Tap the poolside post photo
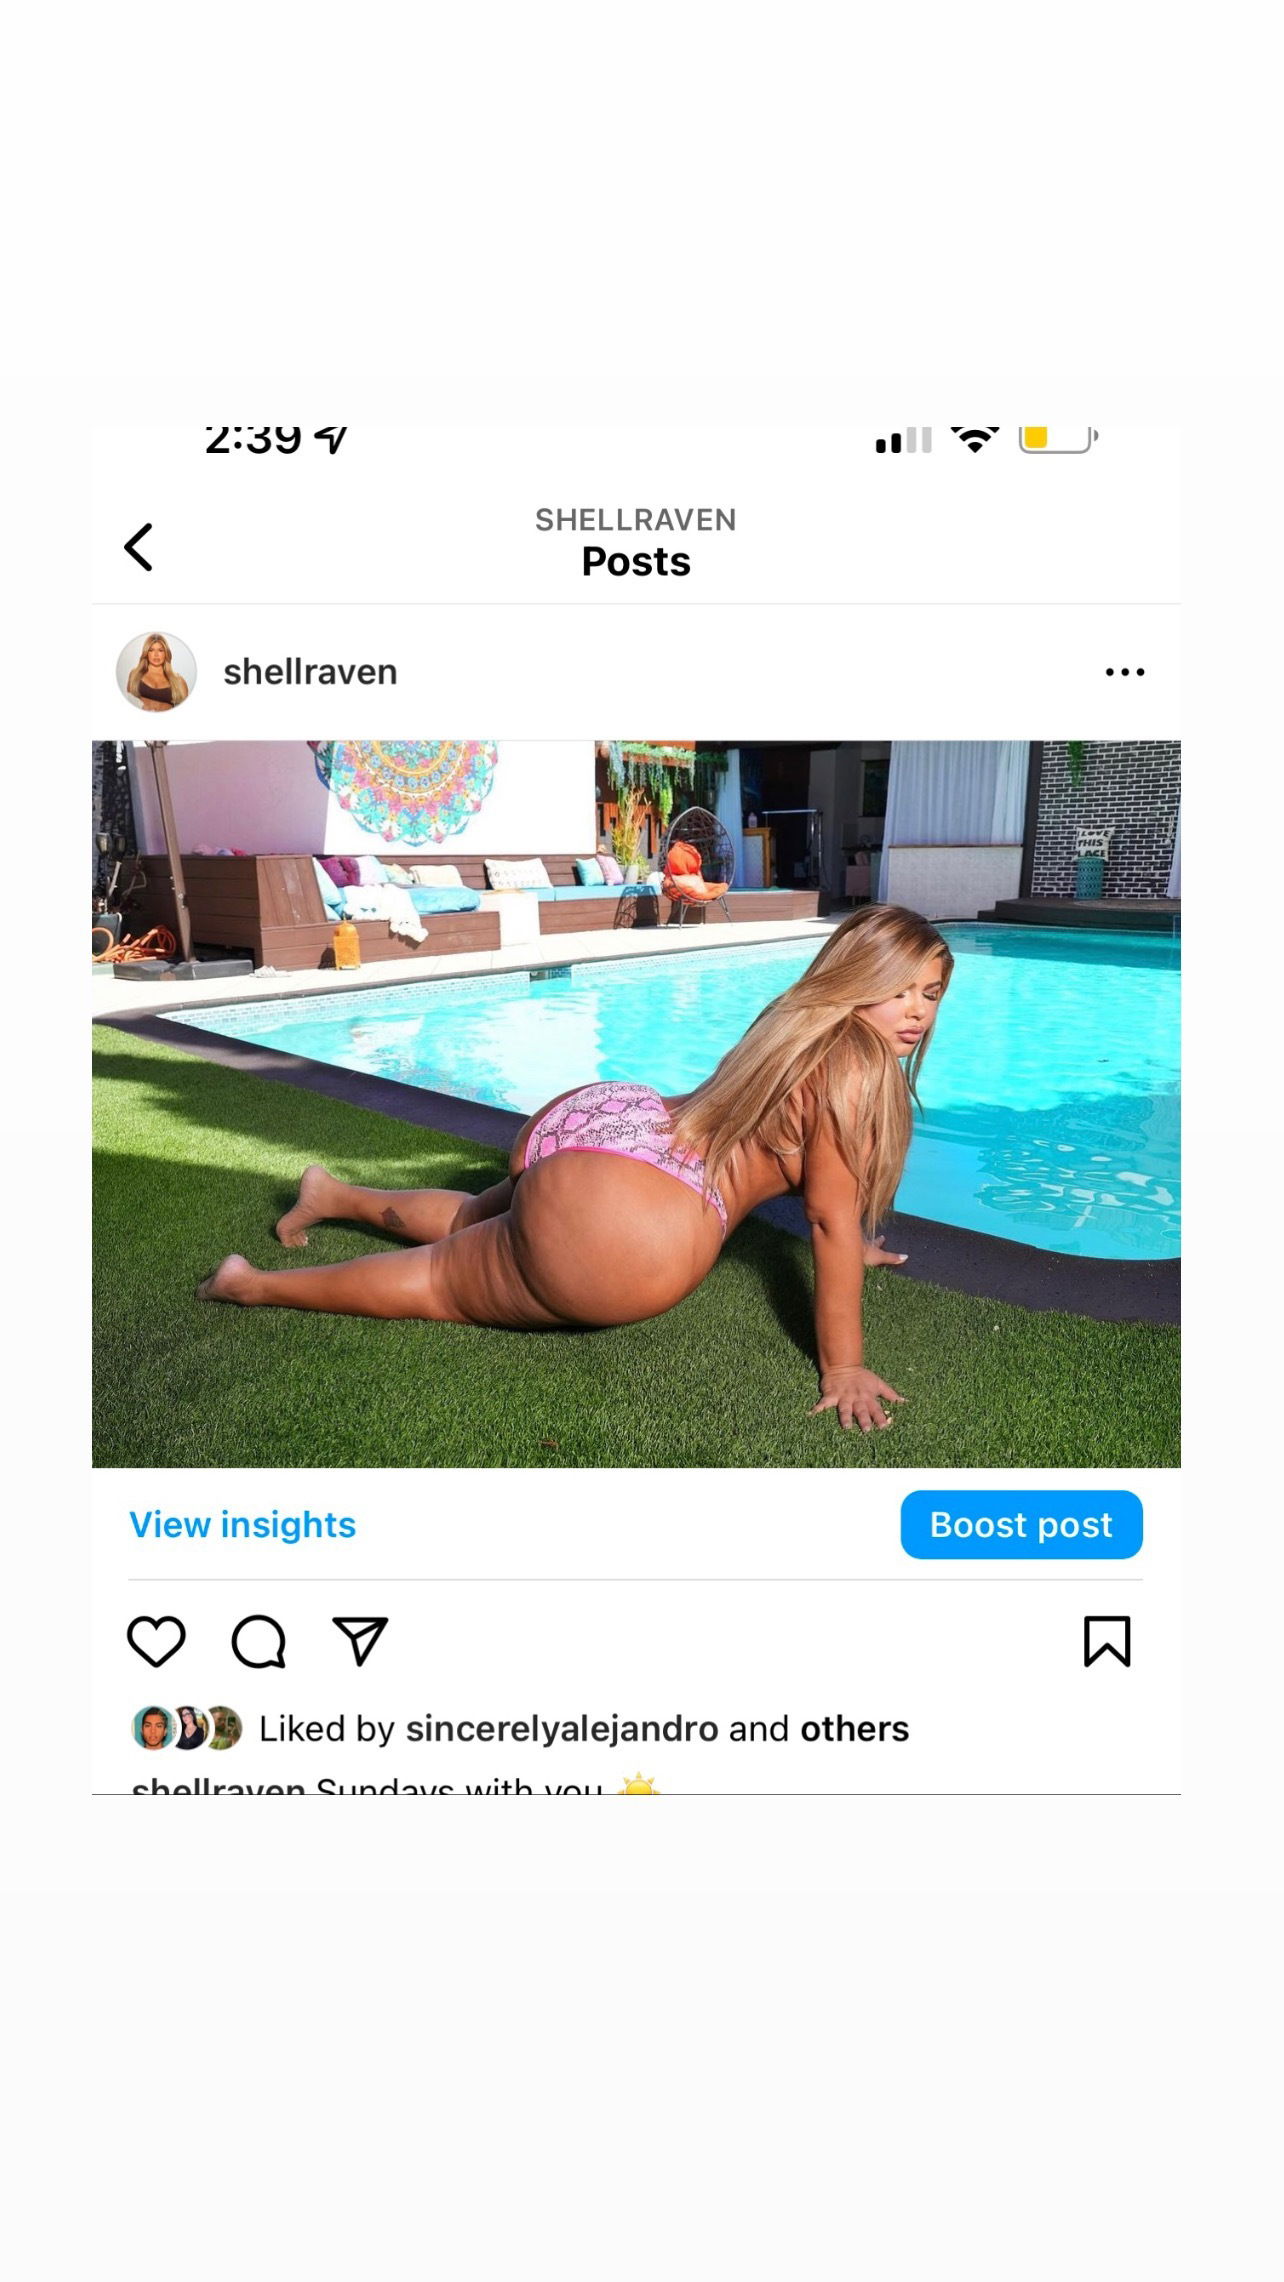This screenshot has width=1284, height=2282. [x=636, y=1104]
